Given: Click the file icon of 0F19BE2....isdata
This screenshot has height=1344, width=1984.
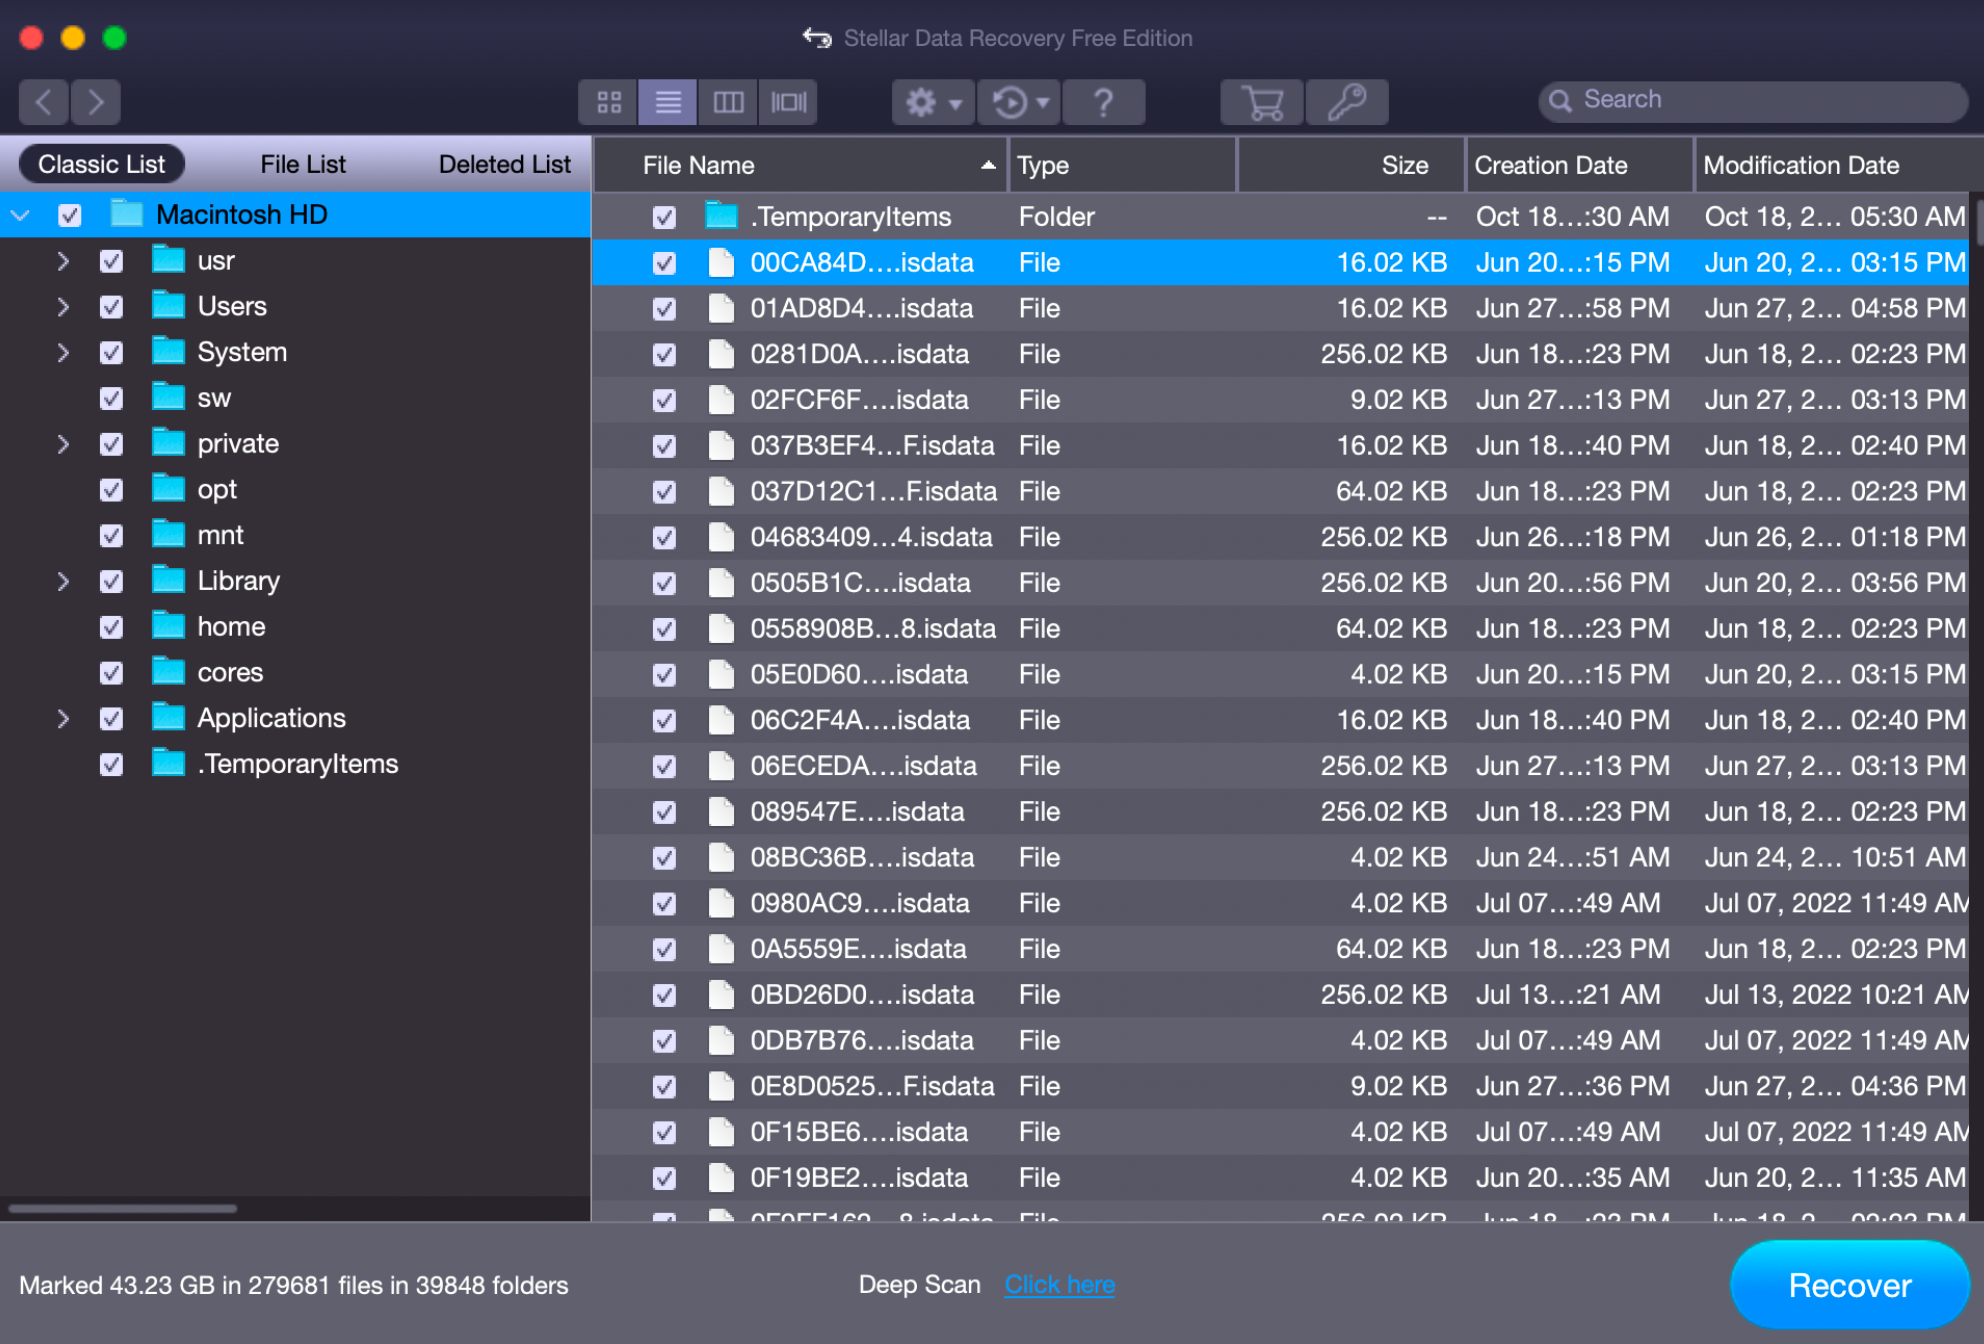Looking at the screenshot, I should pyautogui.click(x=721, y=1178).
